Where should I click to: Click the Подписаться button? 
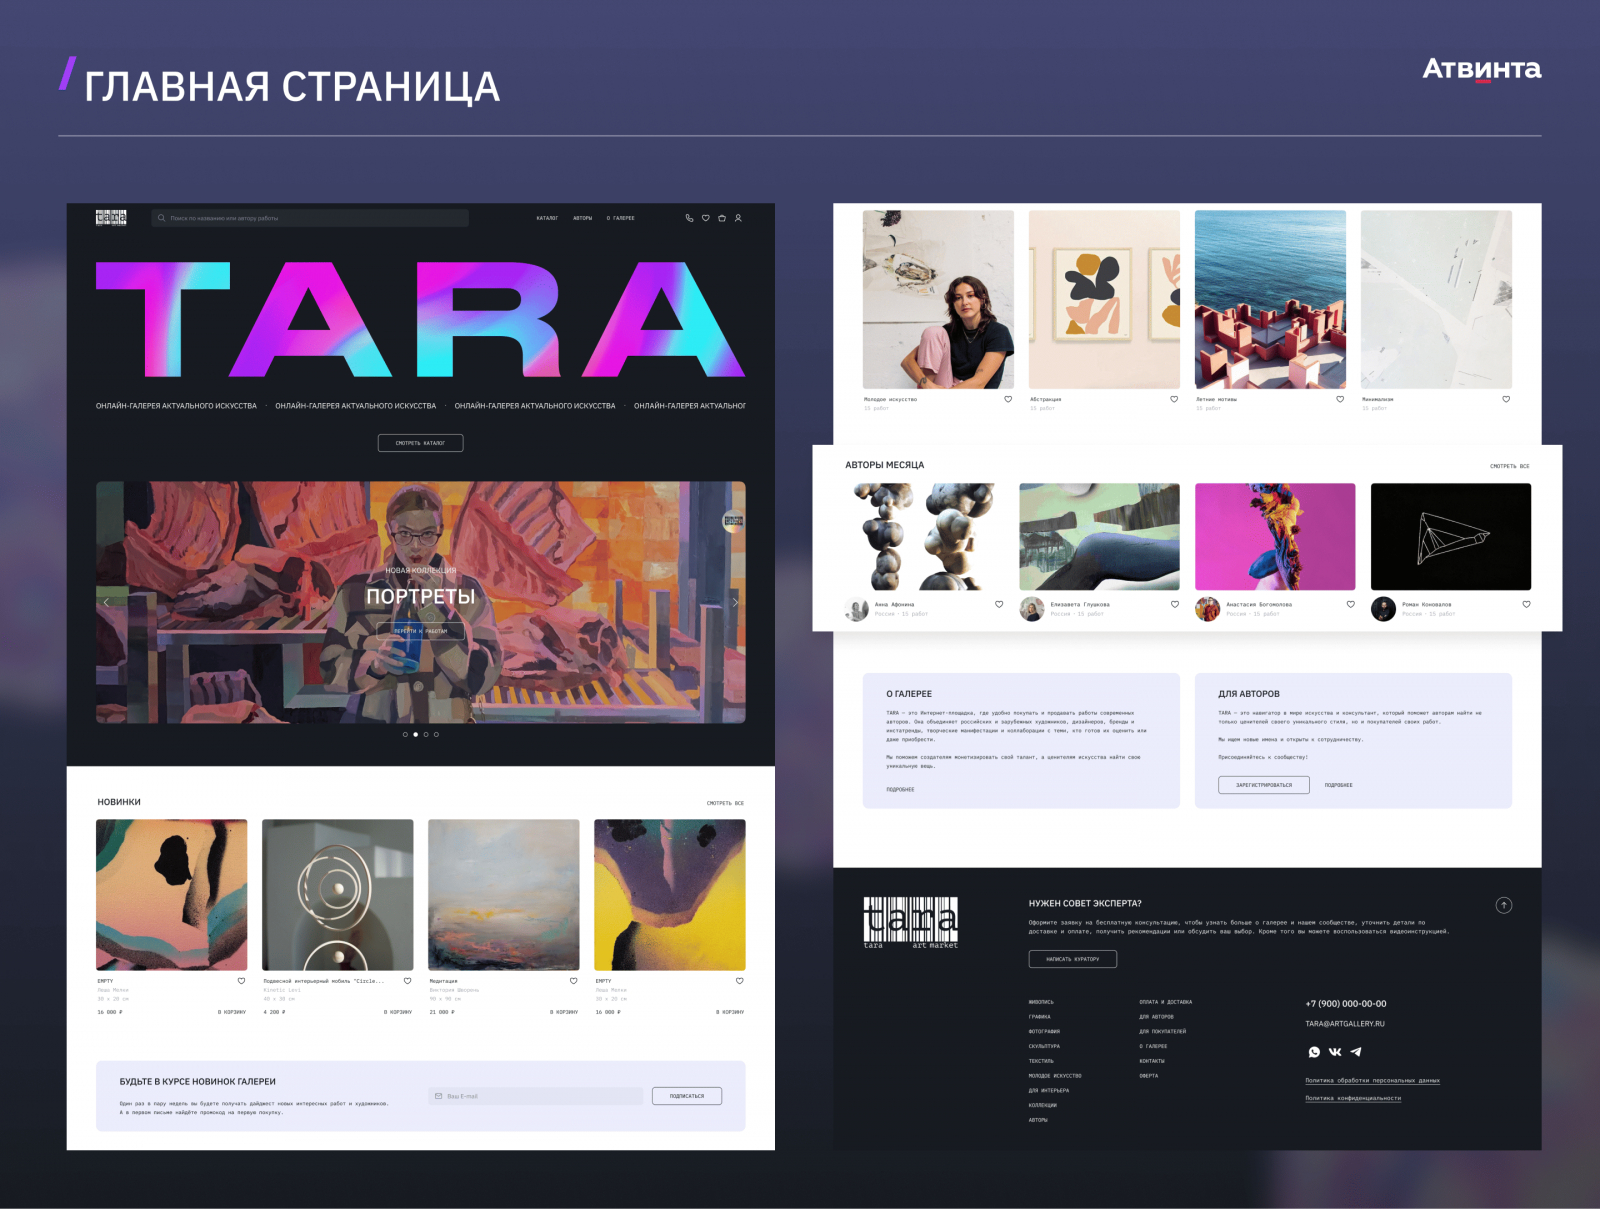click(x=687, y=1096)
